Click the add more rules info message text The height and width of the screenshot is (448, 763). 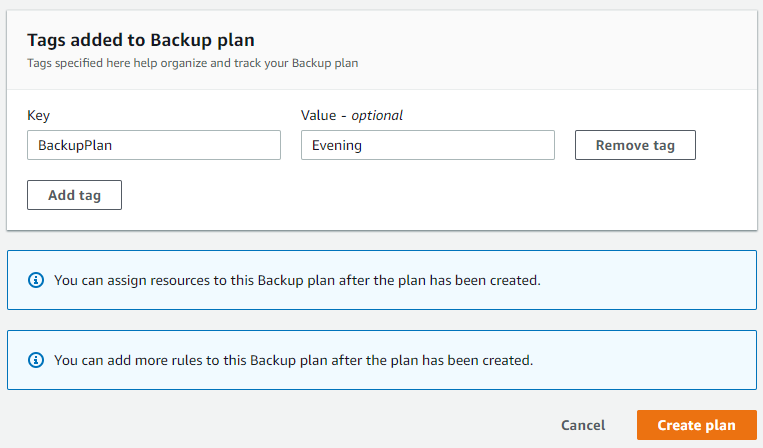pos(293,359)
